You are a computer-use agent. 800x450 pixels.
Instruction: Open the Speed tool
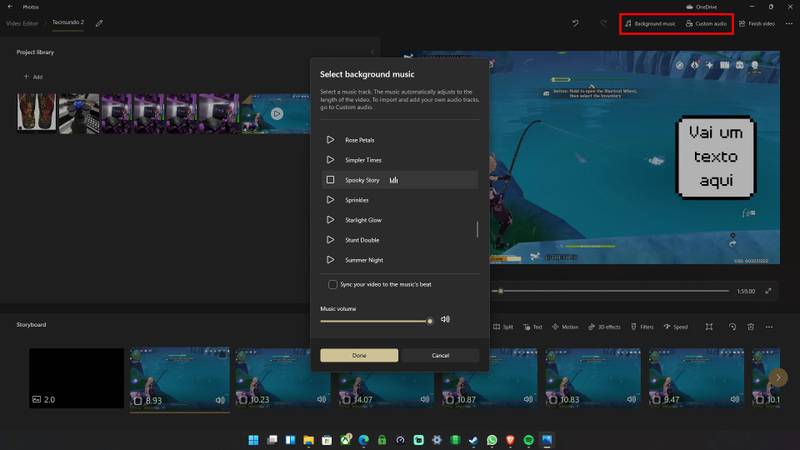point(676,327)
